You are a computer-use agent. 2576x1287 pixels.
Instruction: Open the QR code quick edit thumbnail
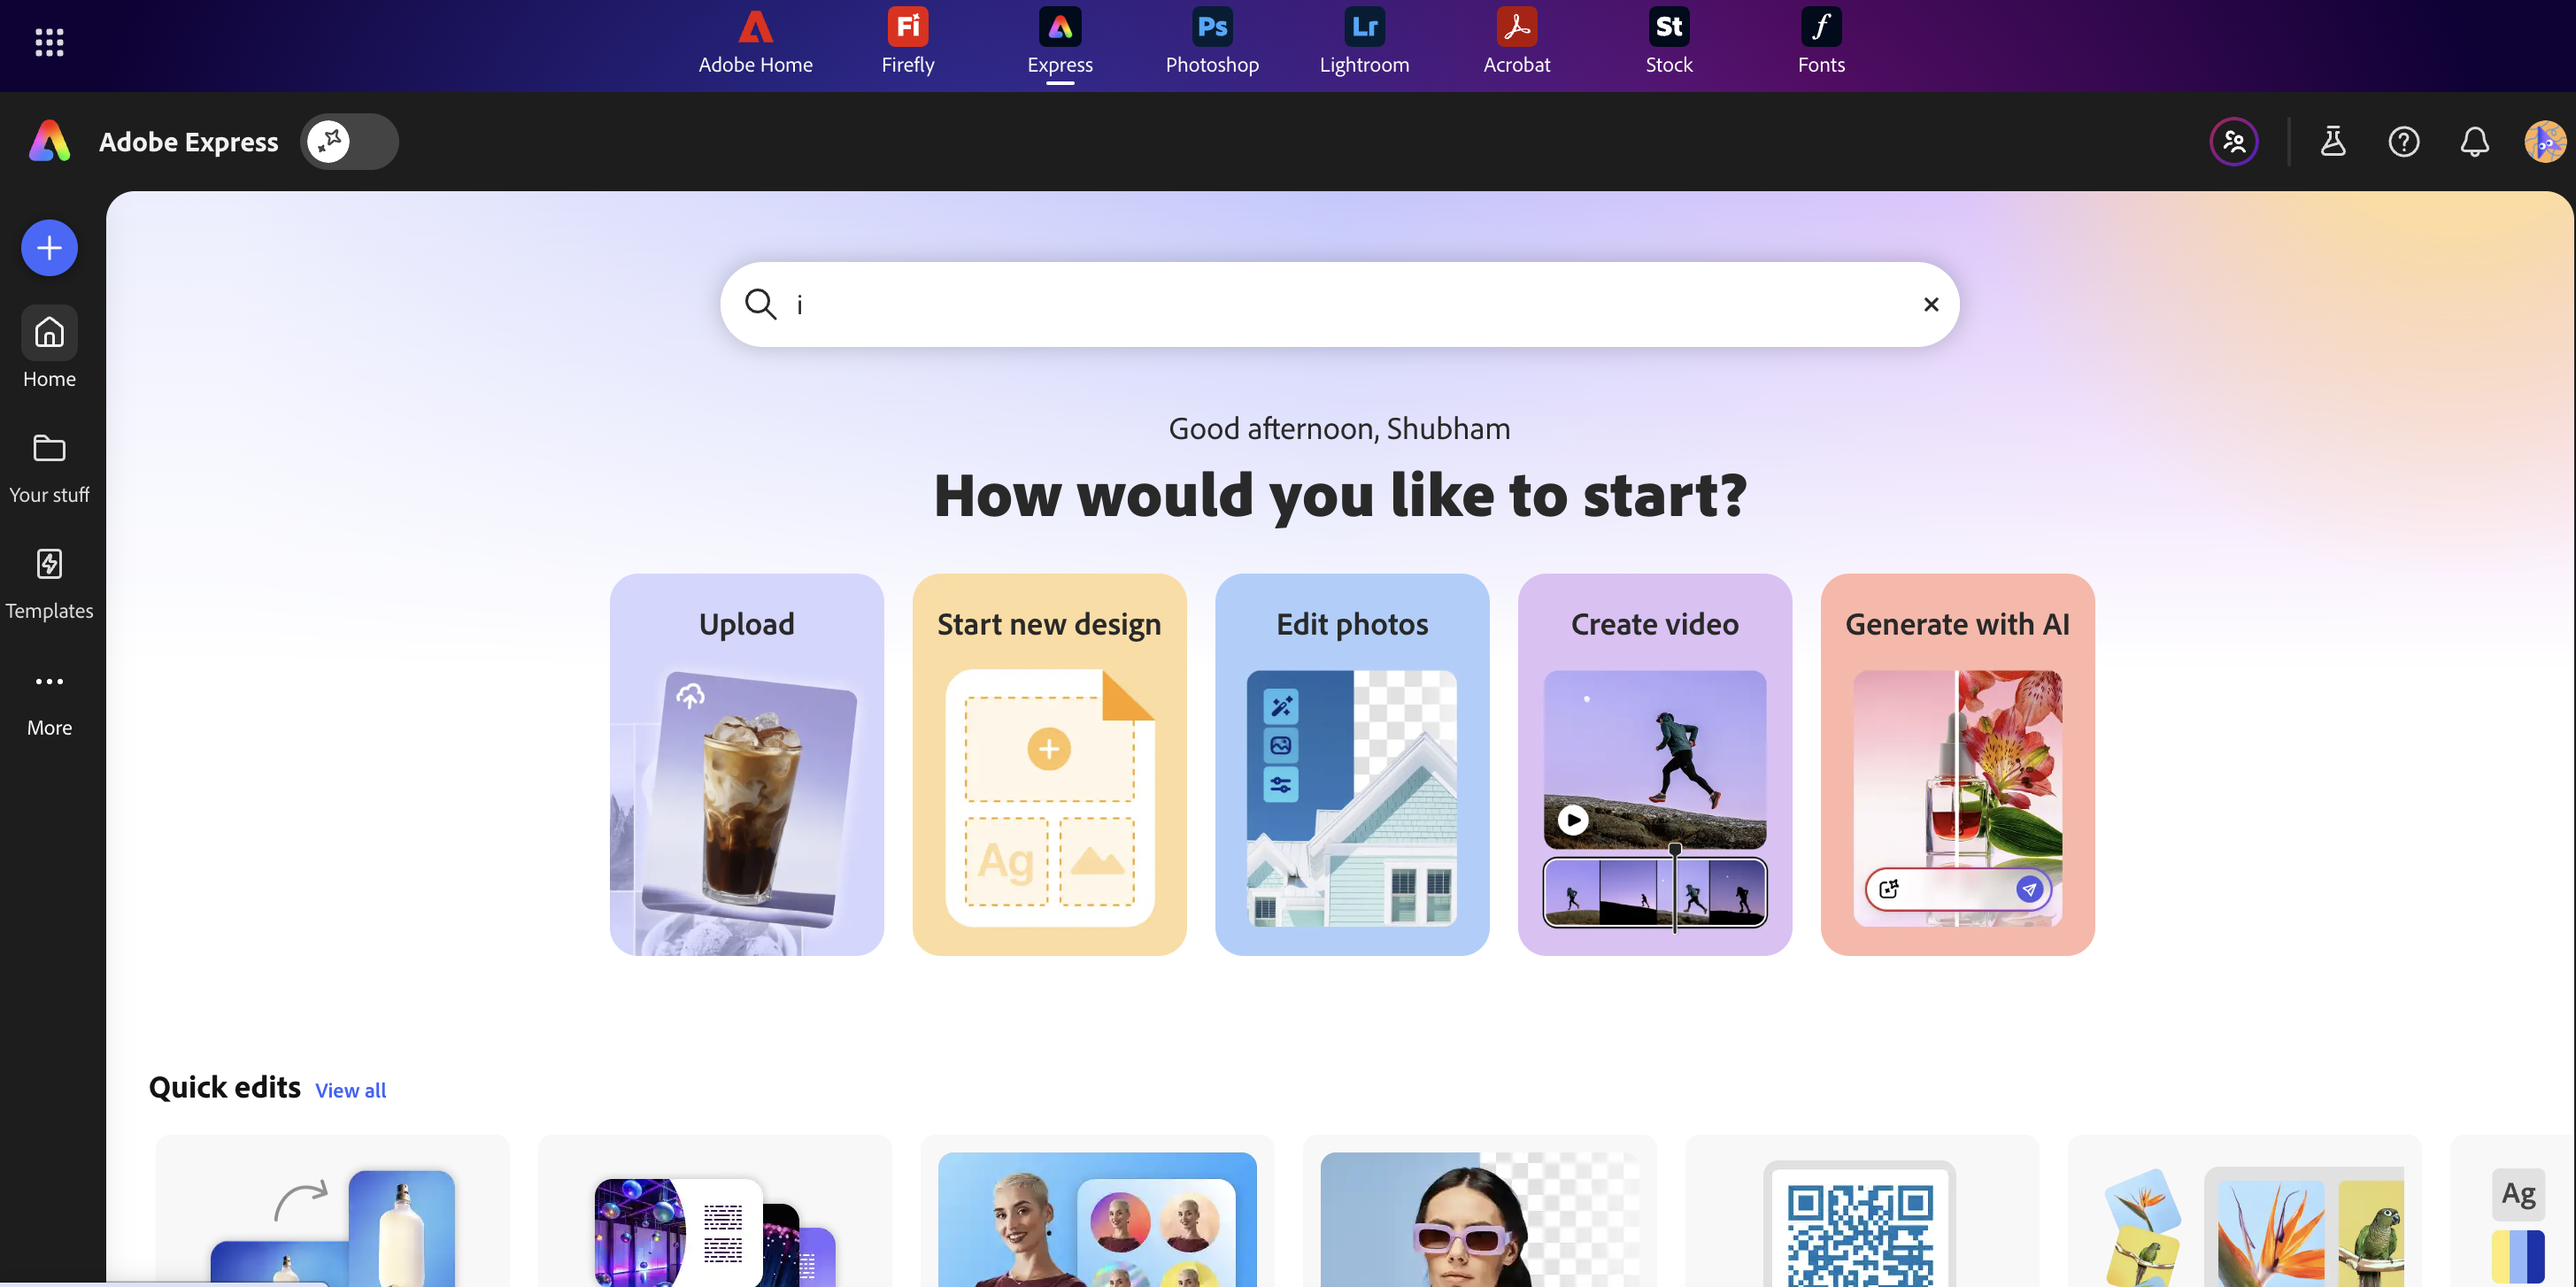[1861, 1212]
